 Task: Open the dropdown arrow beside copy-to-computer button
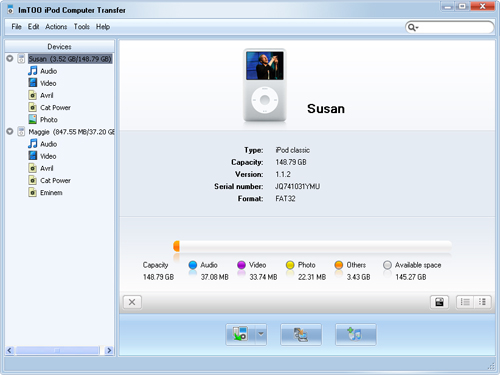click(x=261, y=334)
